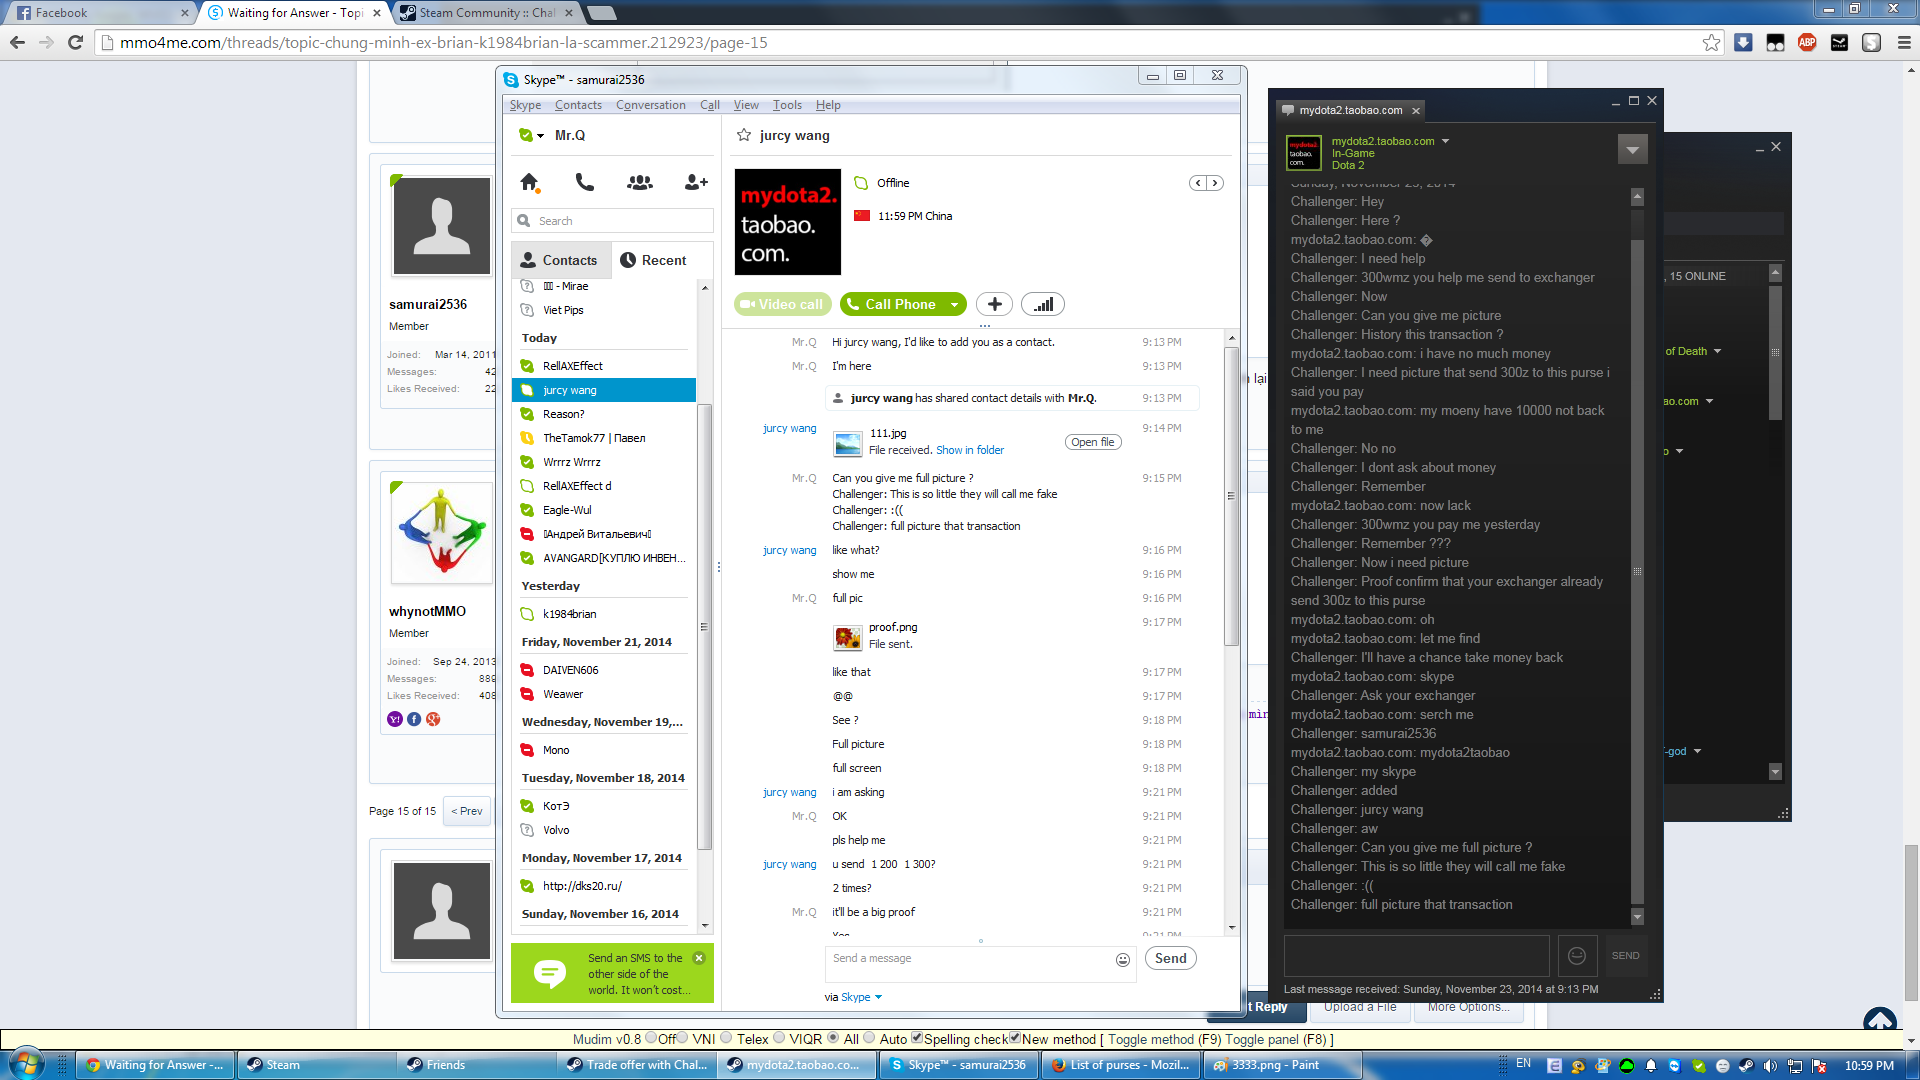
Task: Click the Show in folder link
Action: pos(970,450)
